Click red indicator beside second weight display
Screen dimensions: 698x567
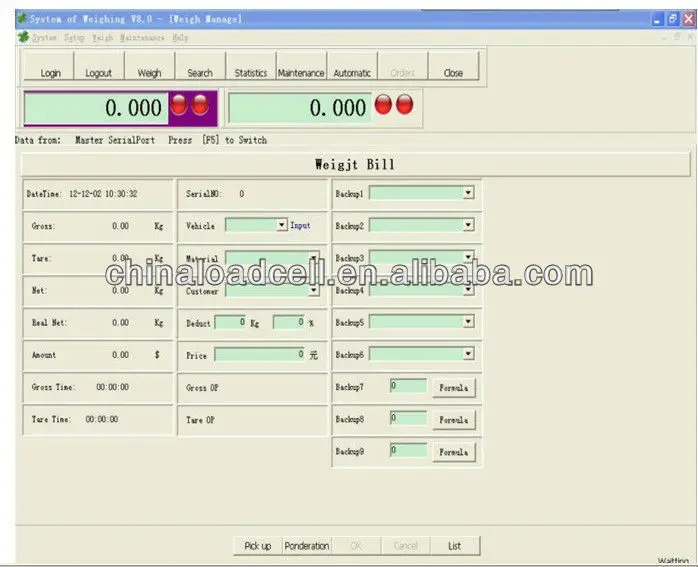coord(383,104)
